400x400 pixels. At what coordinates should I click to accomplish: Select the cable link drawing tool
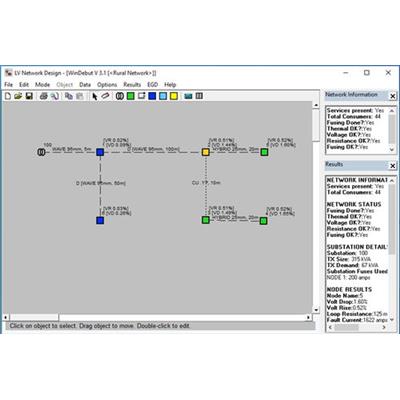[x=105, y=96]
